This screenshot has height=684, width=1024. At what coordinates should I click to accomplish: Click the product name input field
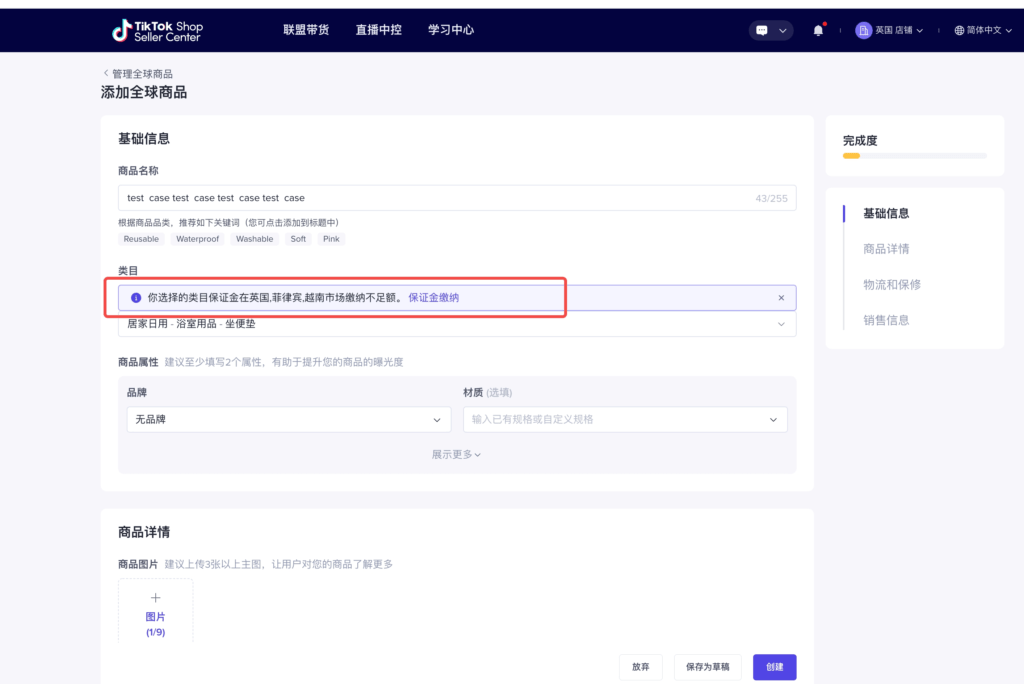(456, 197)
